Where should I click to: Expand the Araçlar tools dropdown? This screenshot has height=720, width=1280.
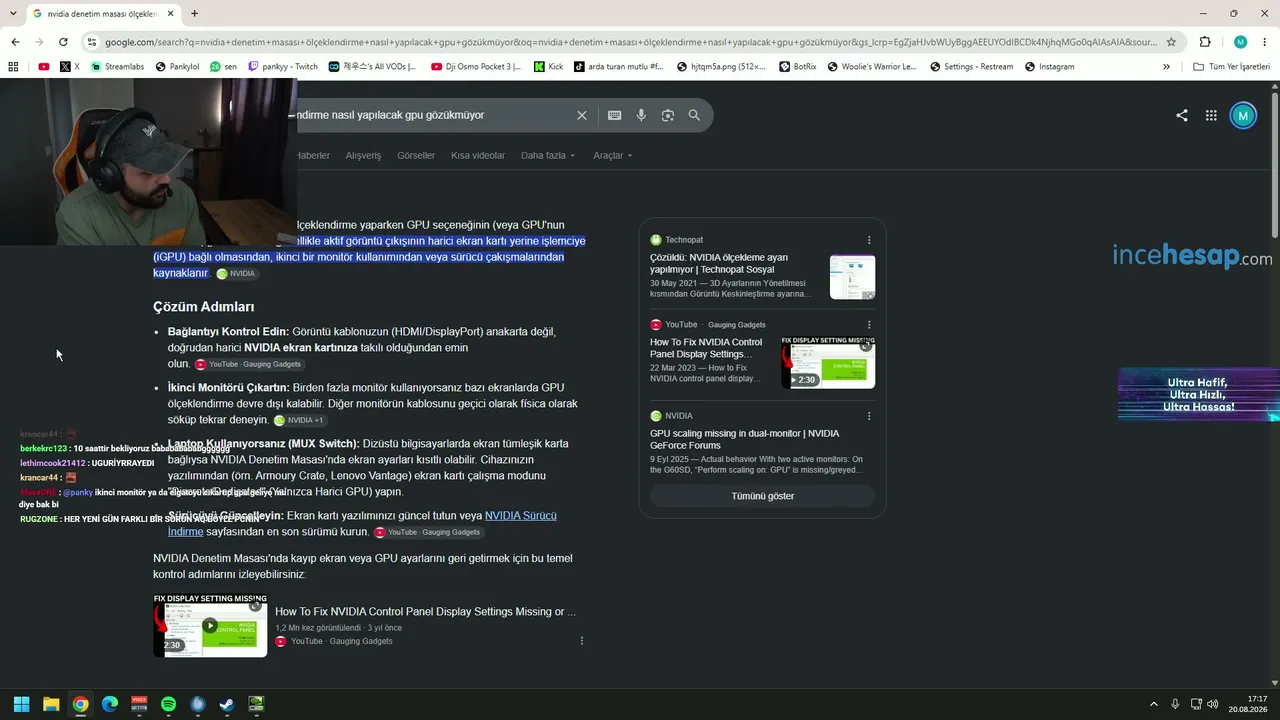(x=613, y=156)
